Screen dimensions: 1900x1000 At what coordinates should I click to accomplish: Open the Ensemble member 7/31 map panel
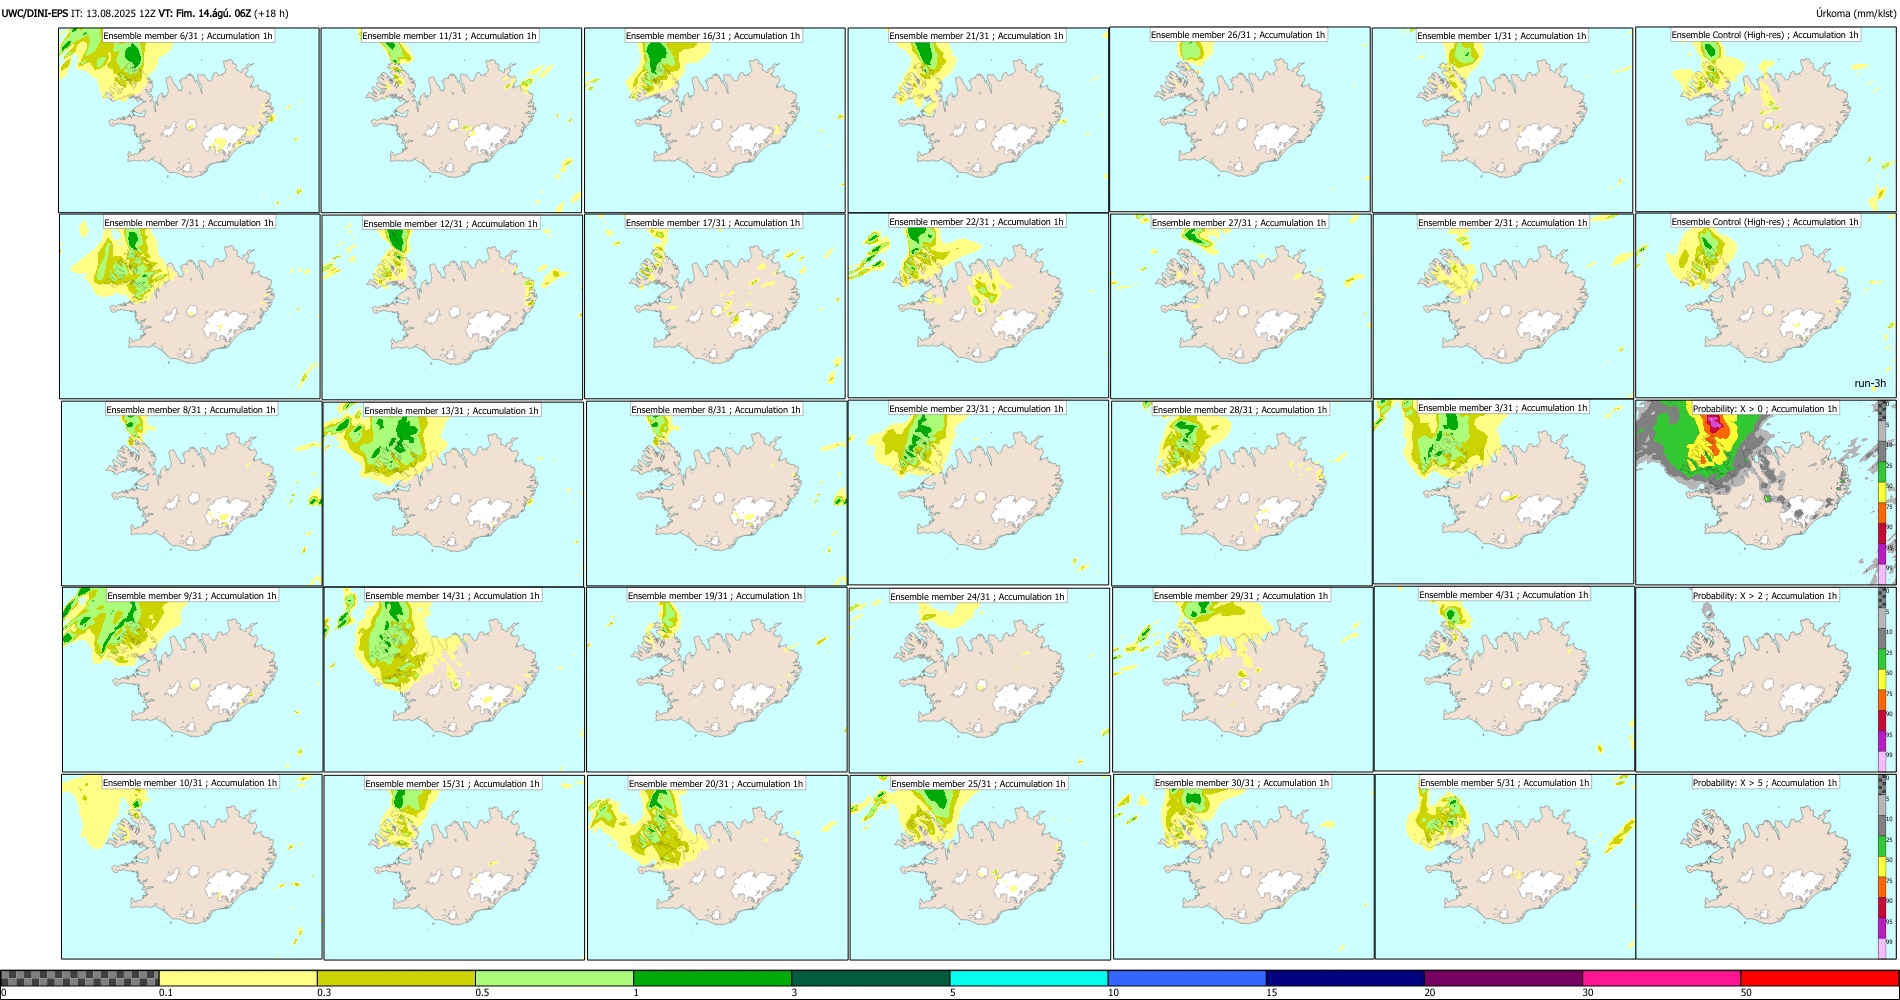pos(190,306)
